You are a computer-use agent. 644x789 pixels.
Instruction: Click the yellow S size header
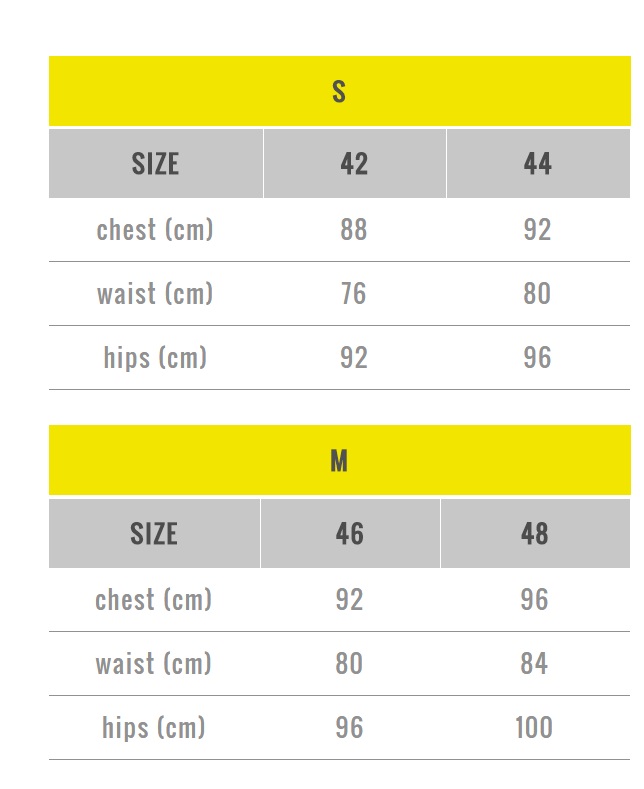coord(339,92)
